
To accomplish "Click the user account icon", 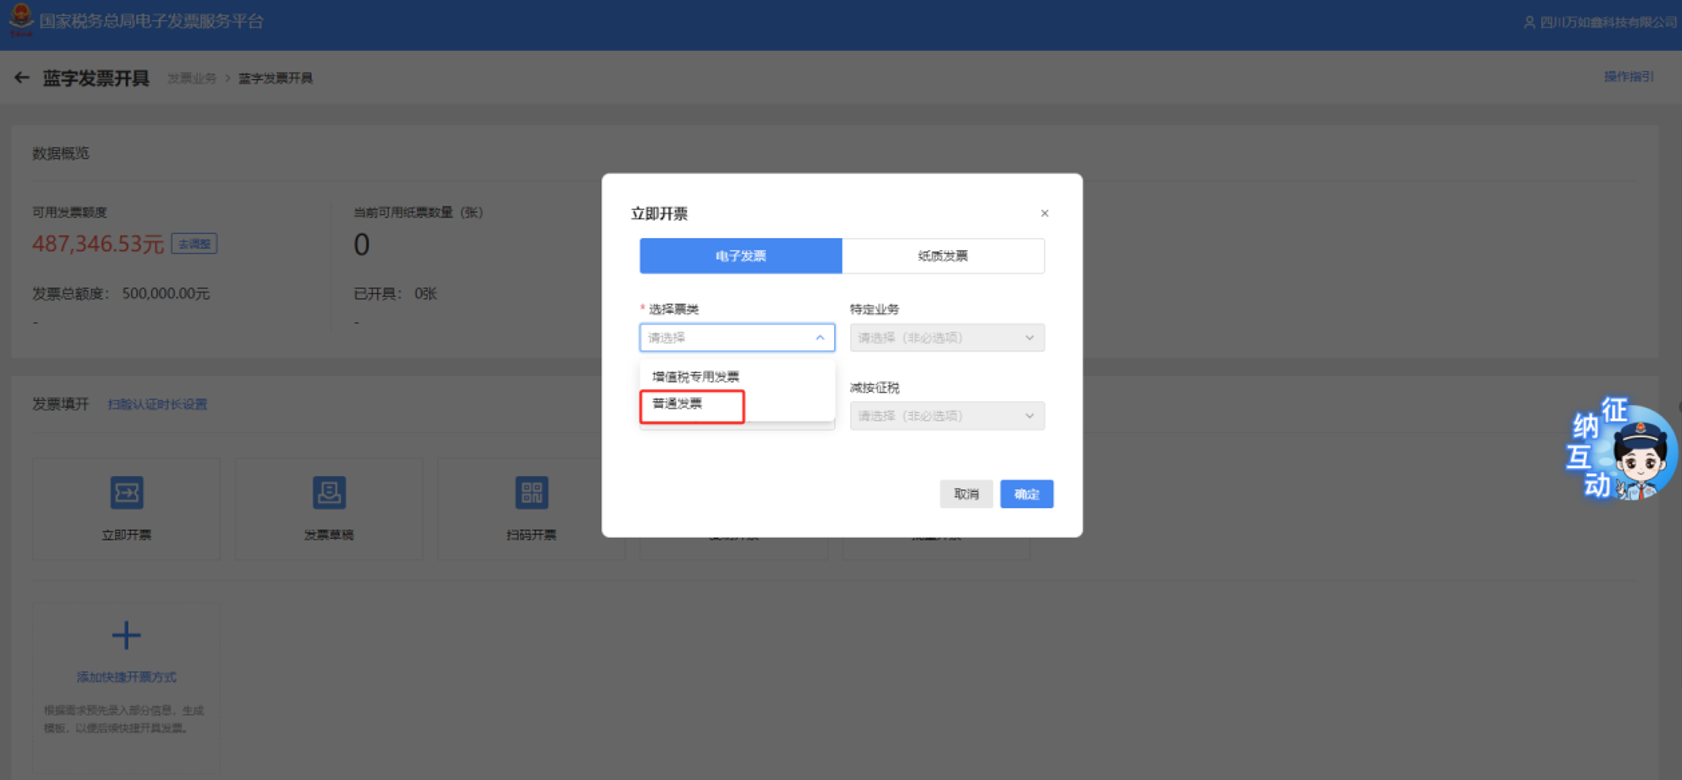I will [1529, 22].
